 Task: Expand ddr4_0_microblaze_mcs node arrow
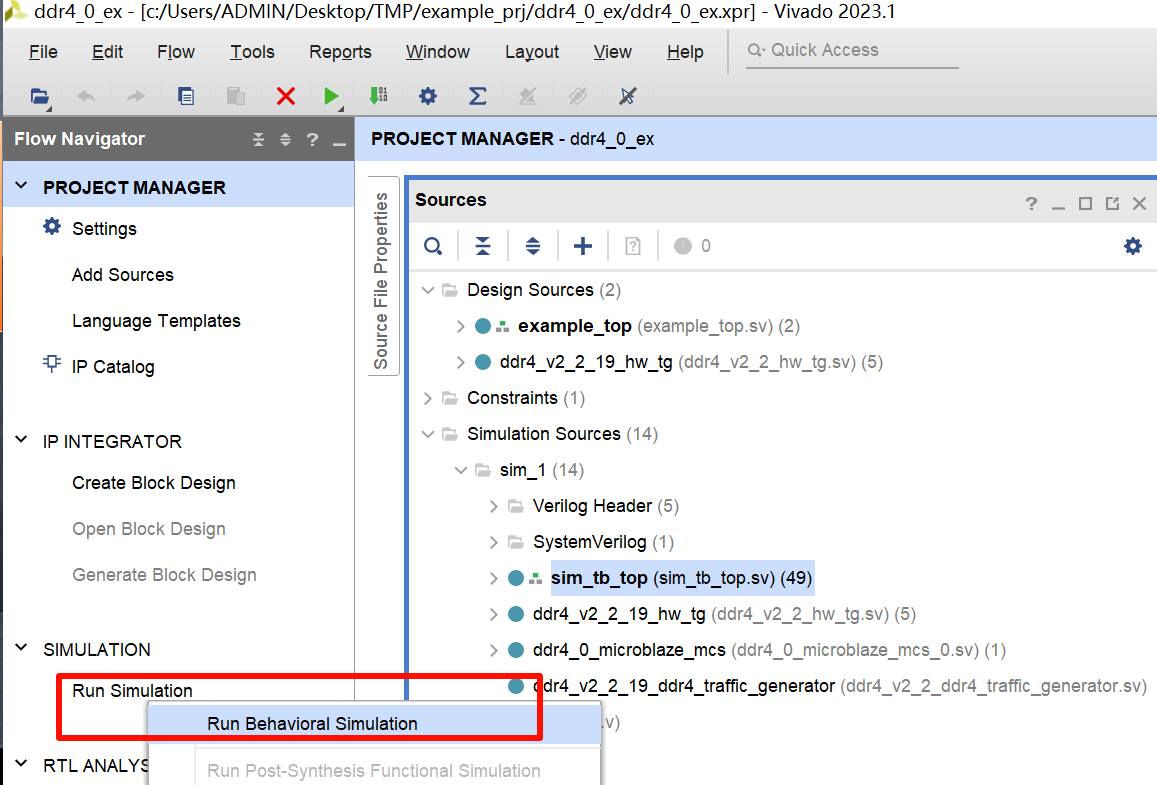[x=494, y=650]
